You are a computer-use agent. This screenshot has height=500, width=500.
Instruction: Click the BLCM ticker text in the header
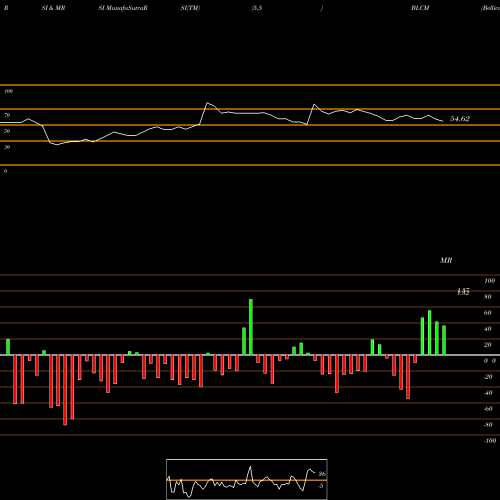click(x=420, y=8)
